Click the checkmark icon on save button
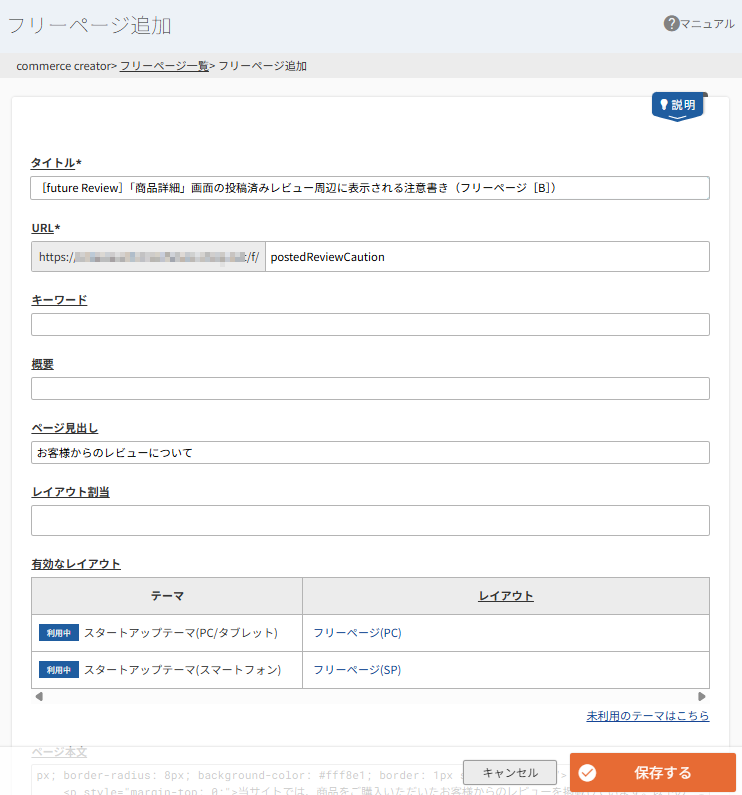The image size is (742, 795). 588,773
